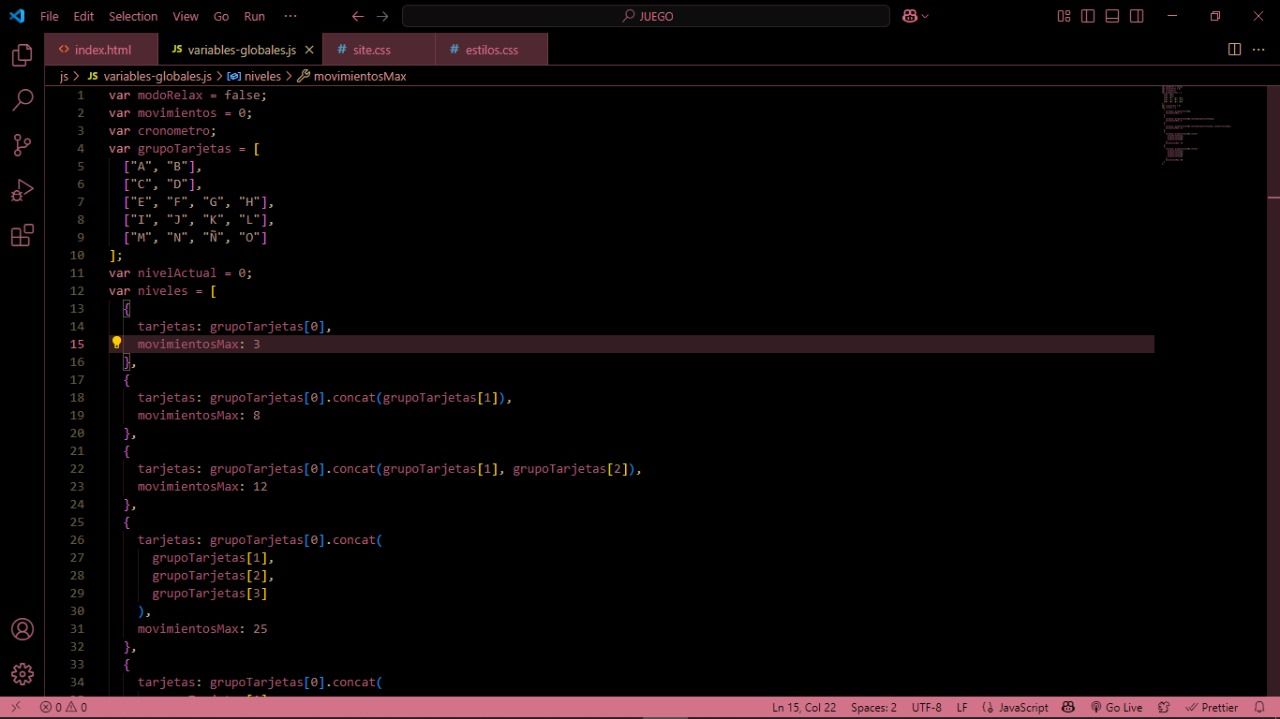Change encoding via UTF-8
The height and width of the screenshot is (719, 1280).
[926, 707]
